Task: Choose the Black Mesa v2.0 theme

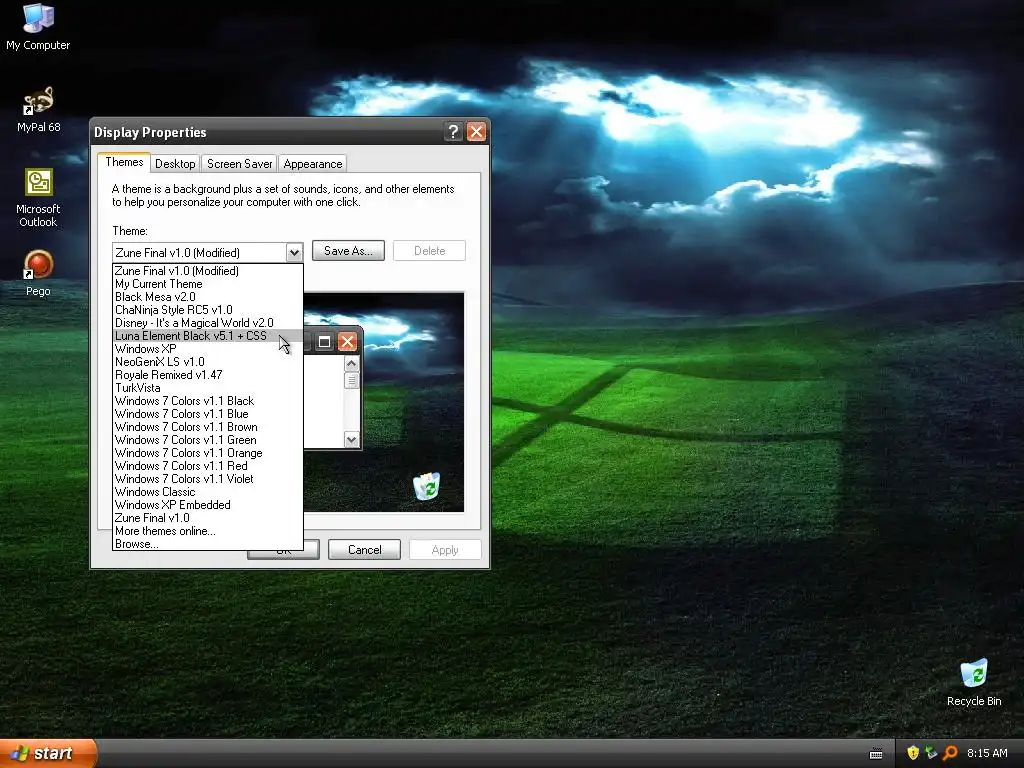Action: pos(208,297)
